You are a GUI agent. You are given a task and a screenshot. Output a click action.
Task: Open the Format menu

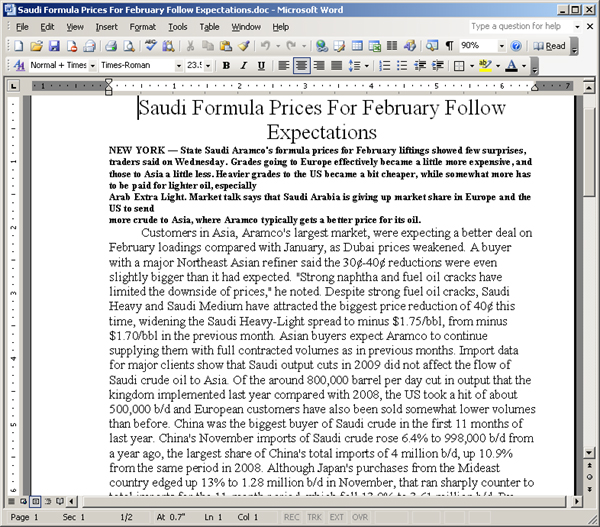pos(143,26)
